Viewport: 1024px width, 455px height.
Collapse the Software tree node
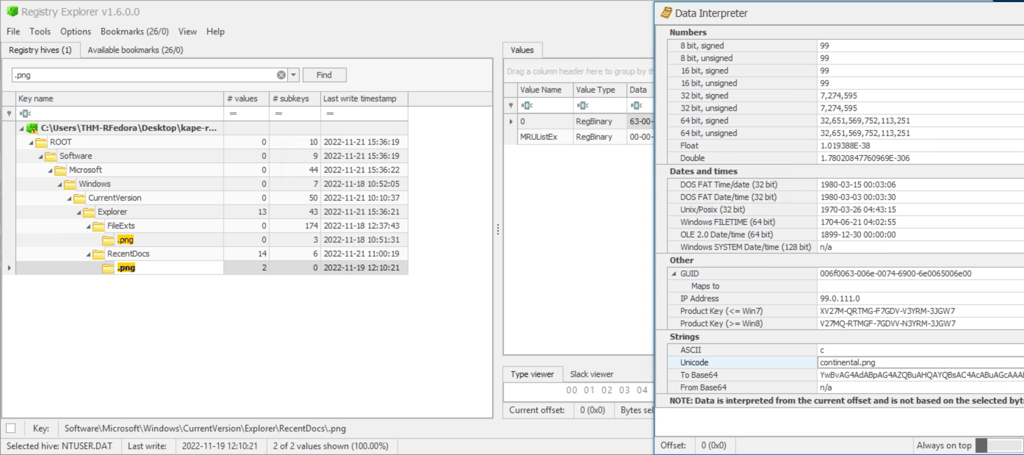40,156
